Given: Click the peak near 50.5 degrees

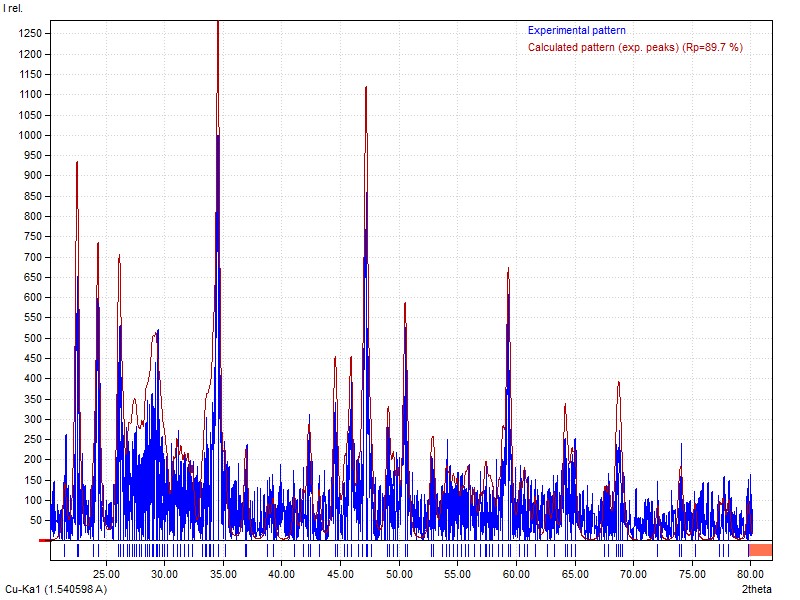Looking at the screenshot, I should pos(405,306).
